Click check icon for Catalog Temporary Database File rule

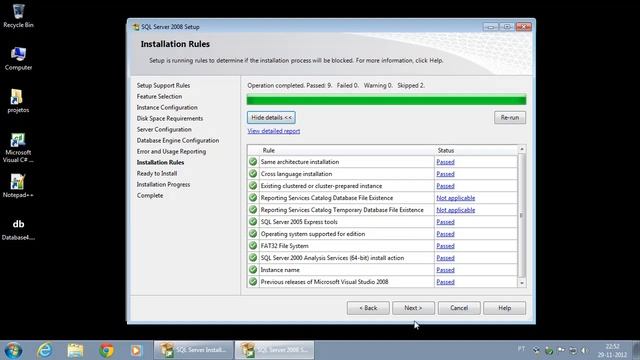tap(253, 210)
